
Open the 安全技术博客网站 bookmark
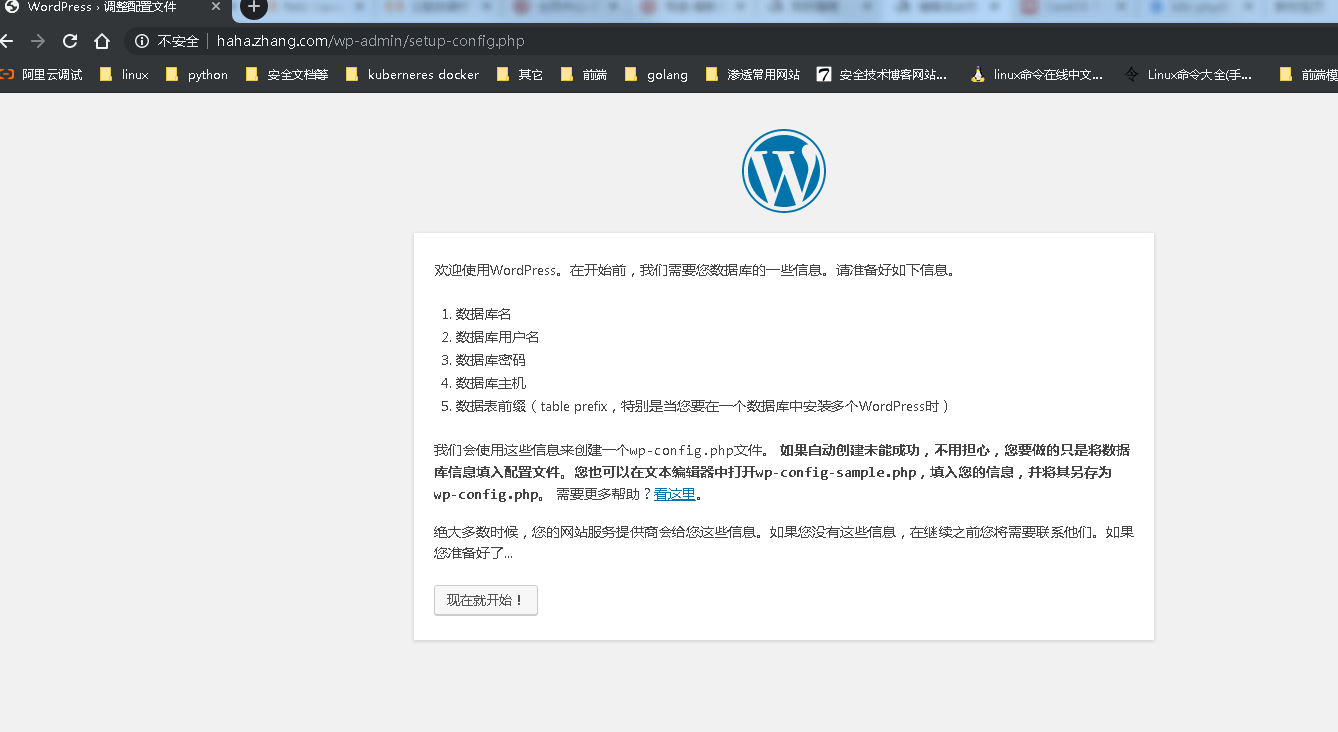tap(882, 74)
